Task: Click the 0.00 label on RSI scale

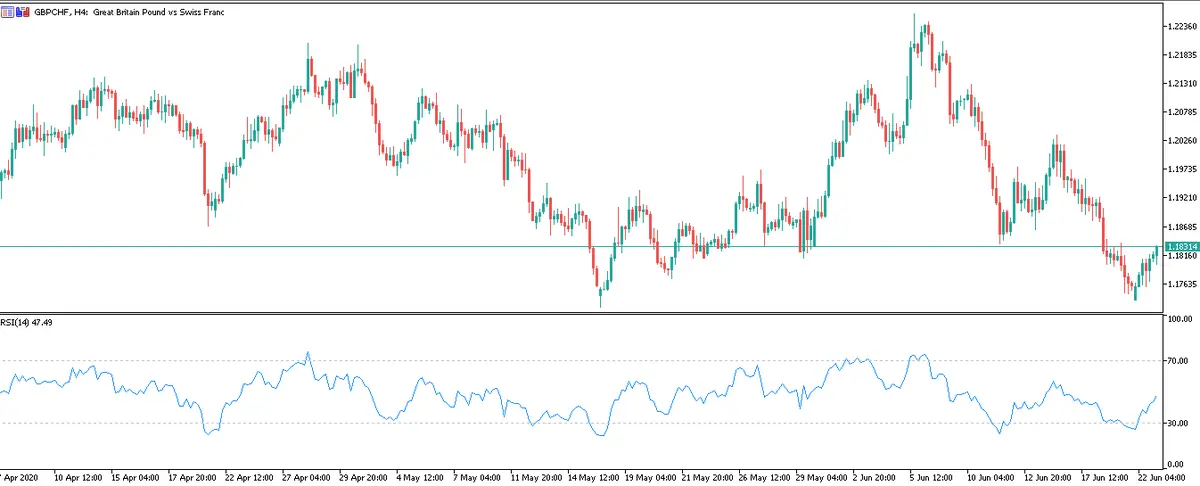Action: (1178, 465)
